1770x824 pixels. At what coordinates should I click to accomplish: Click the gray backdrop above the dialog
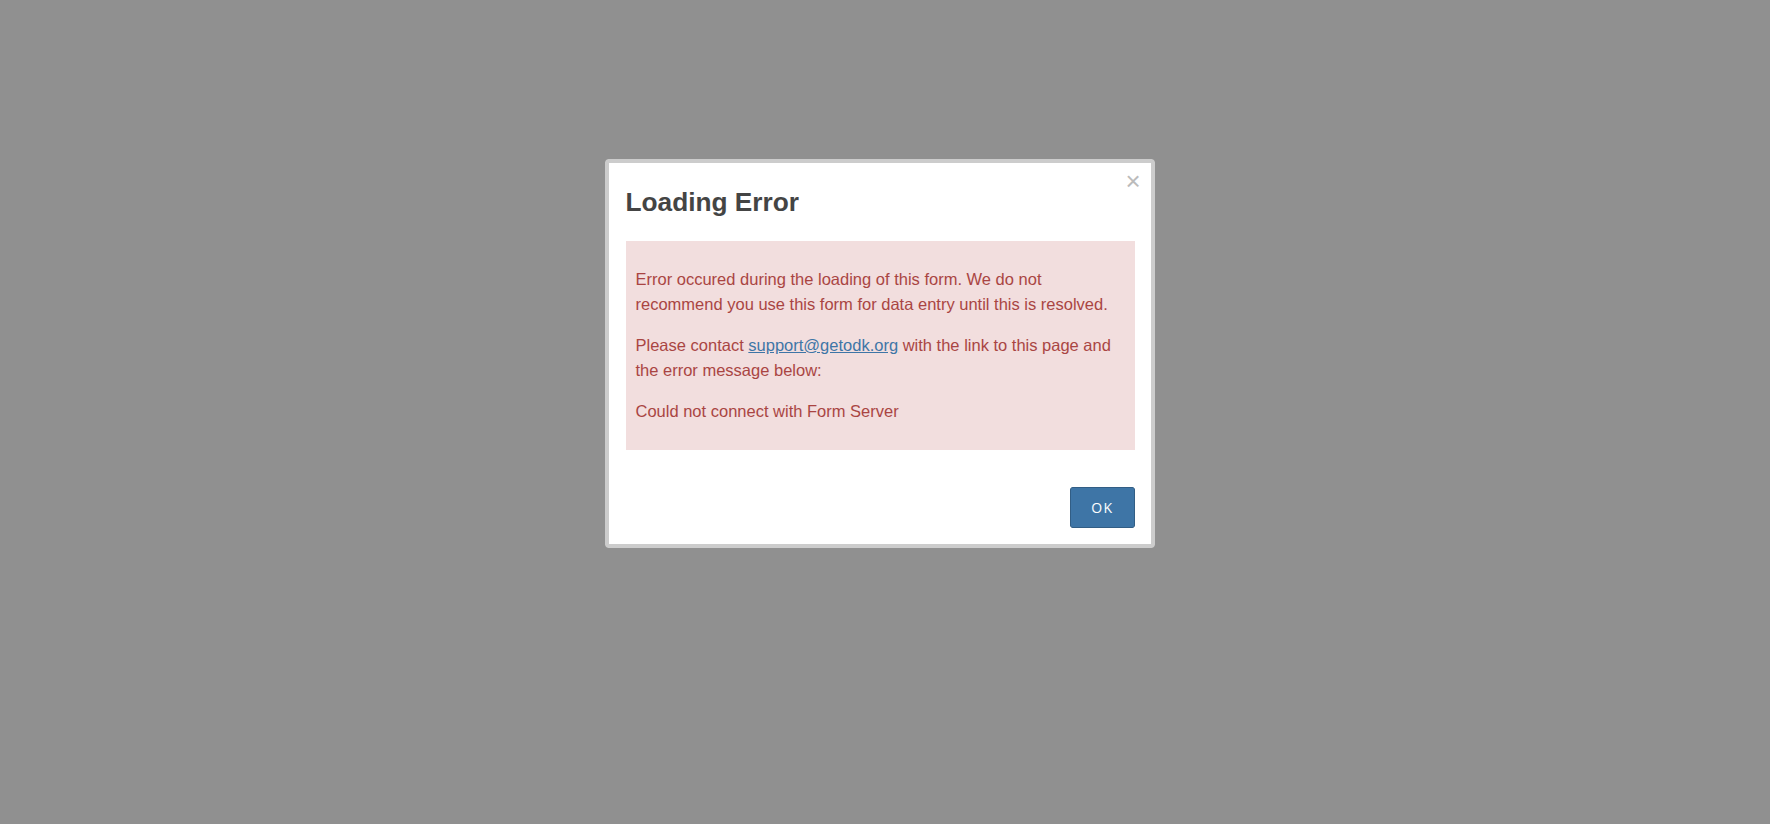click(x=880, y=80)
